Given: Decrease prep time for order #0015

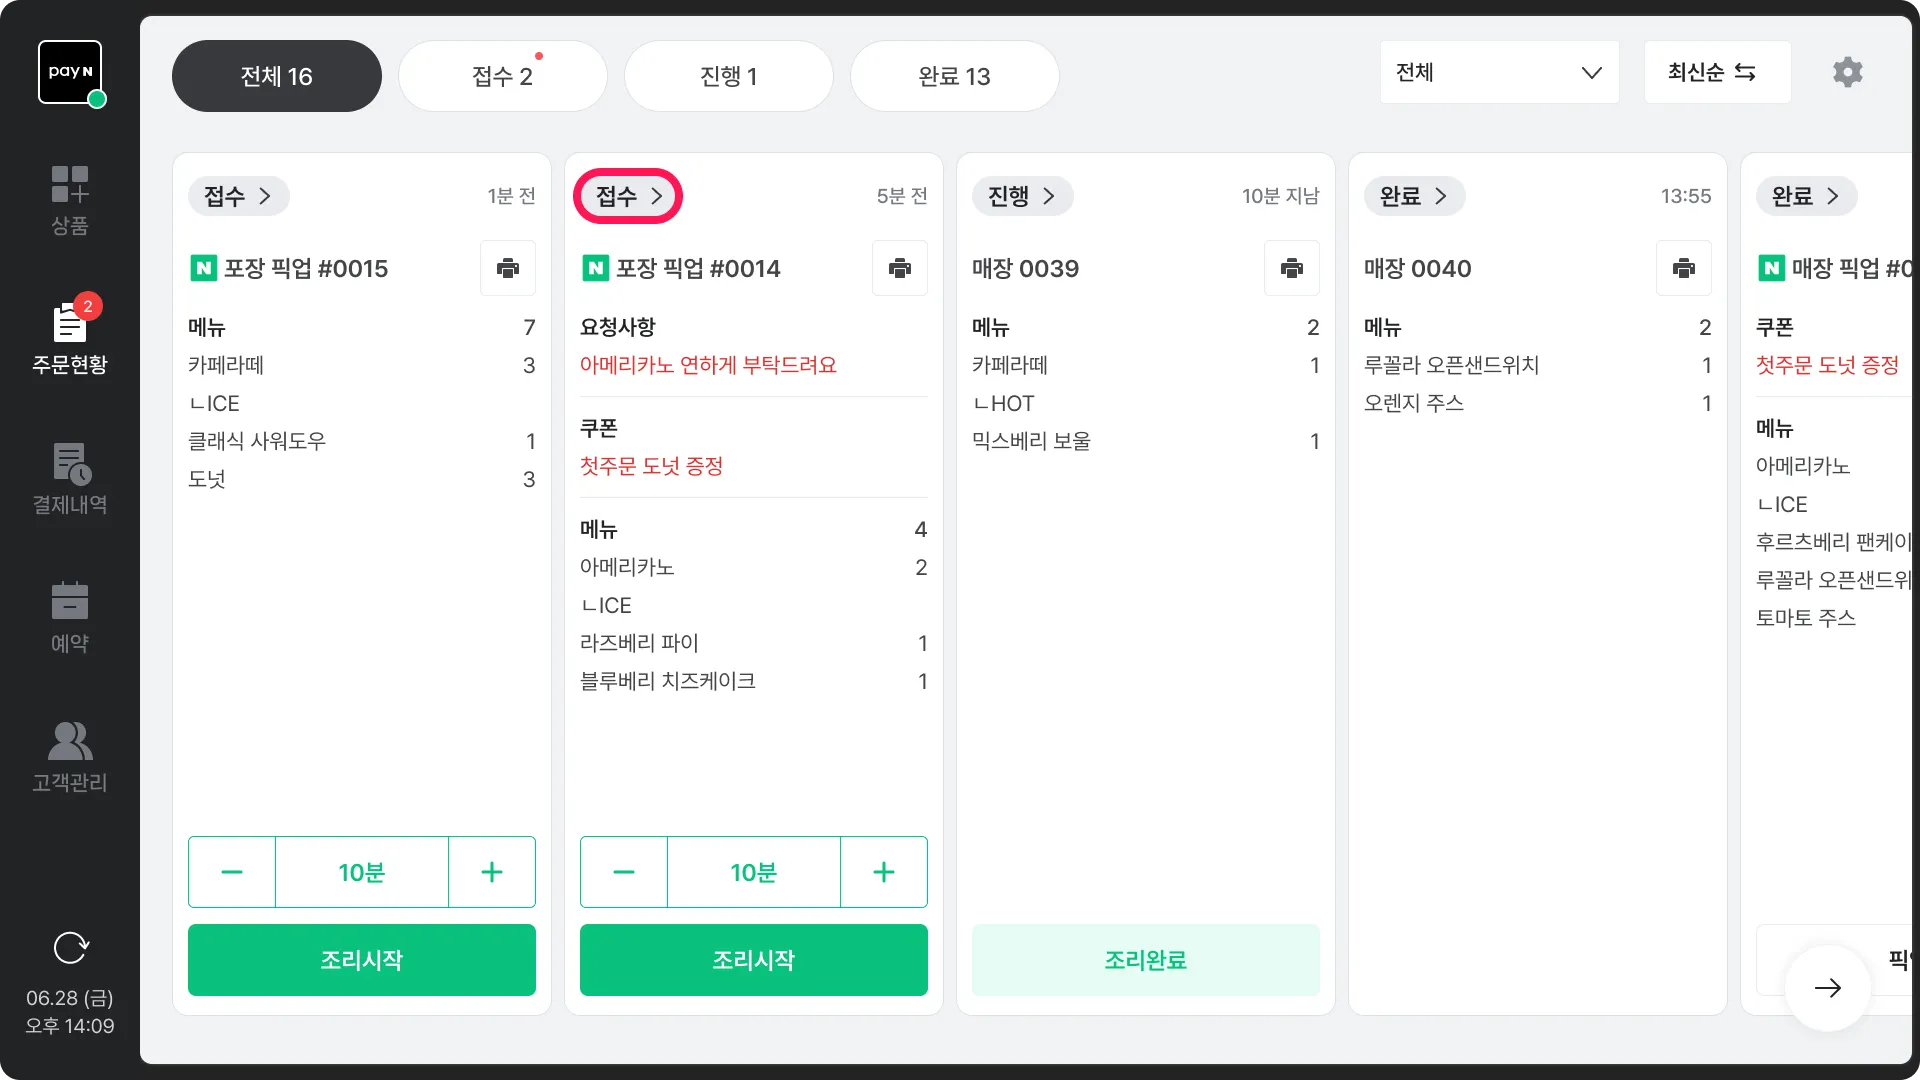Looking at the screenshot, I should pos(232,872).
